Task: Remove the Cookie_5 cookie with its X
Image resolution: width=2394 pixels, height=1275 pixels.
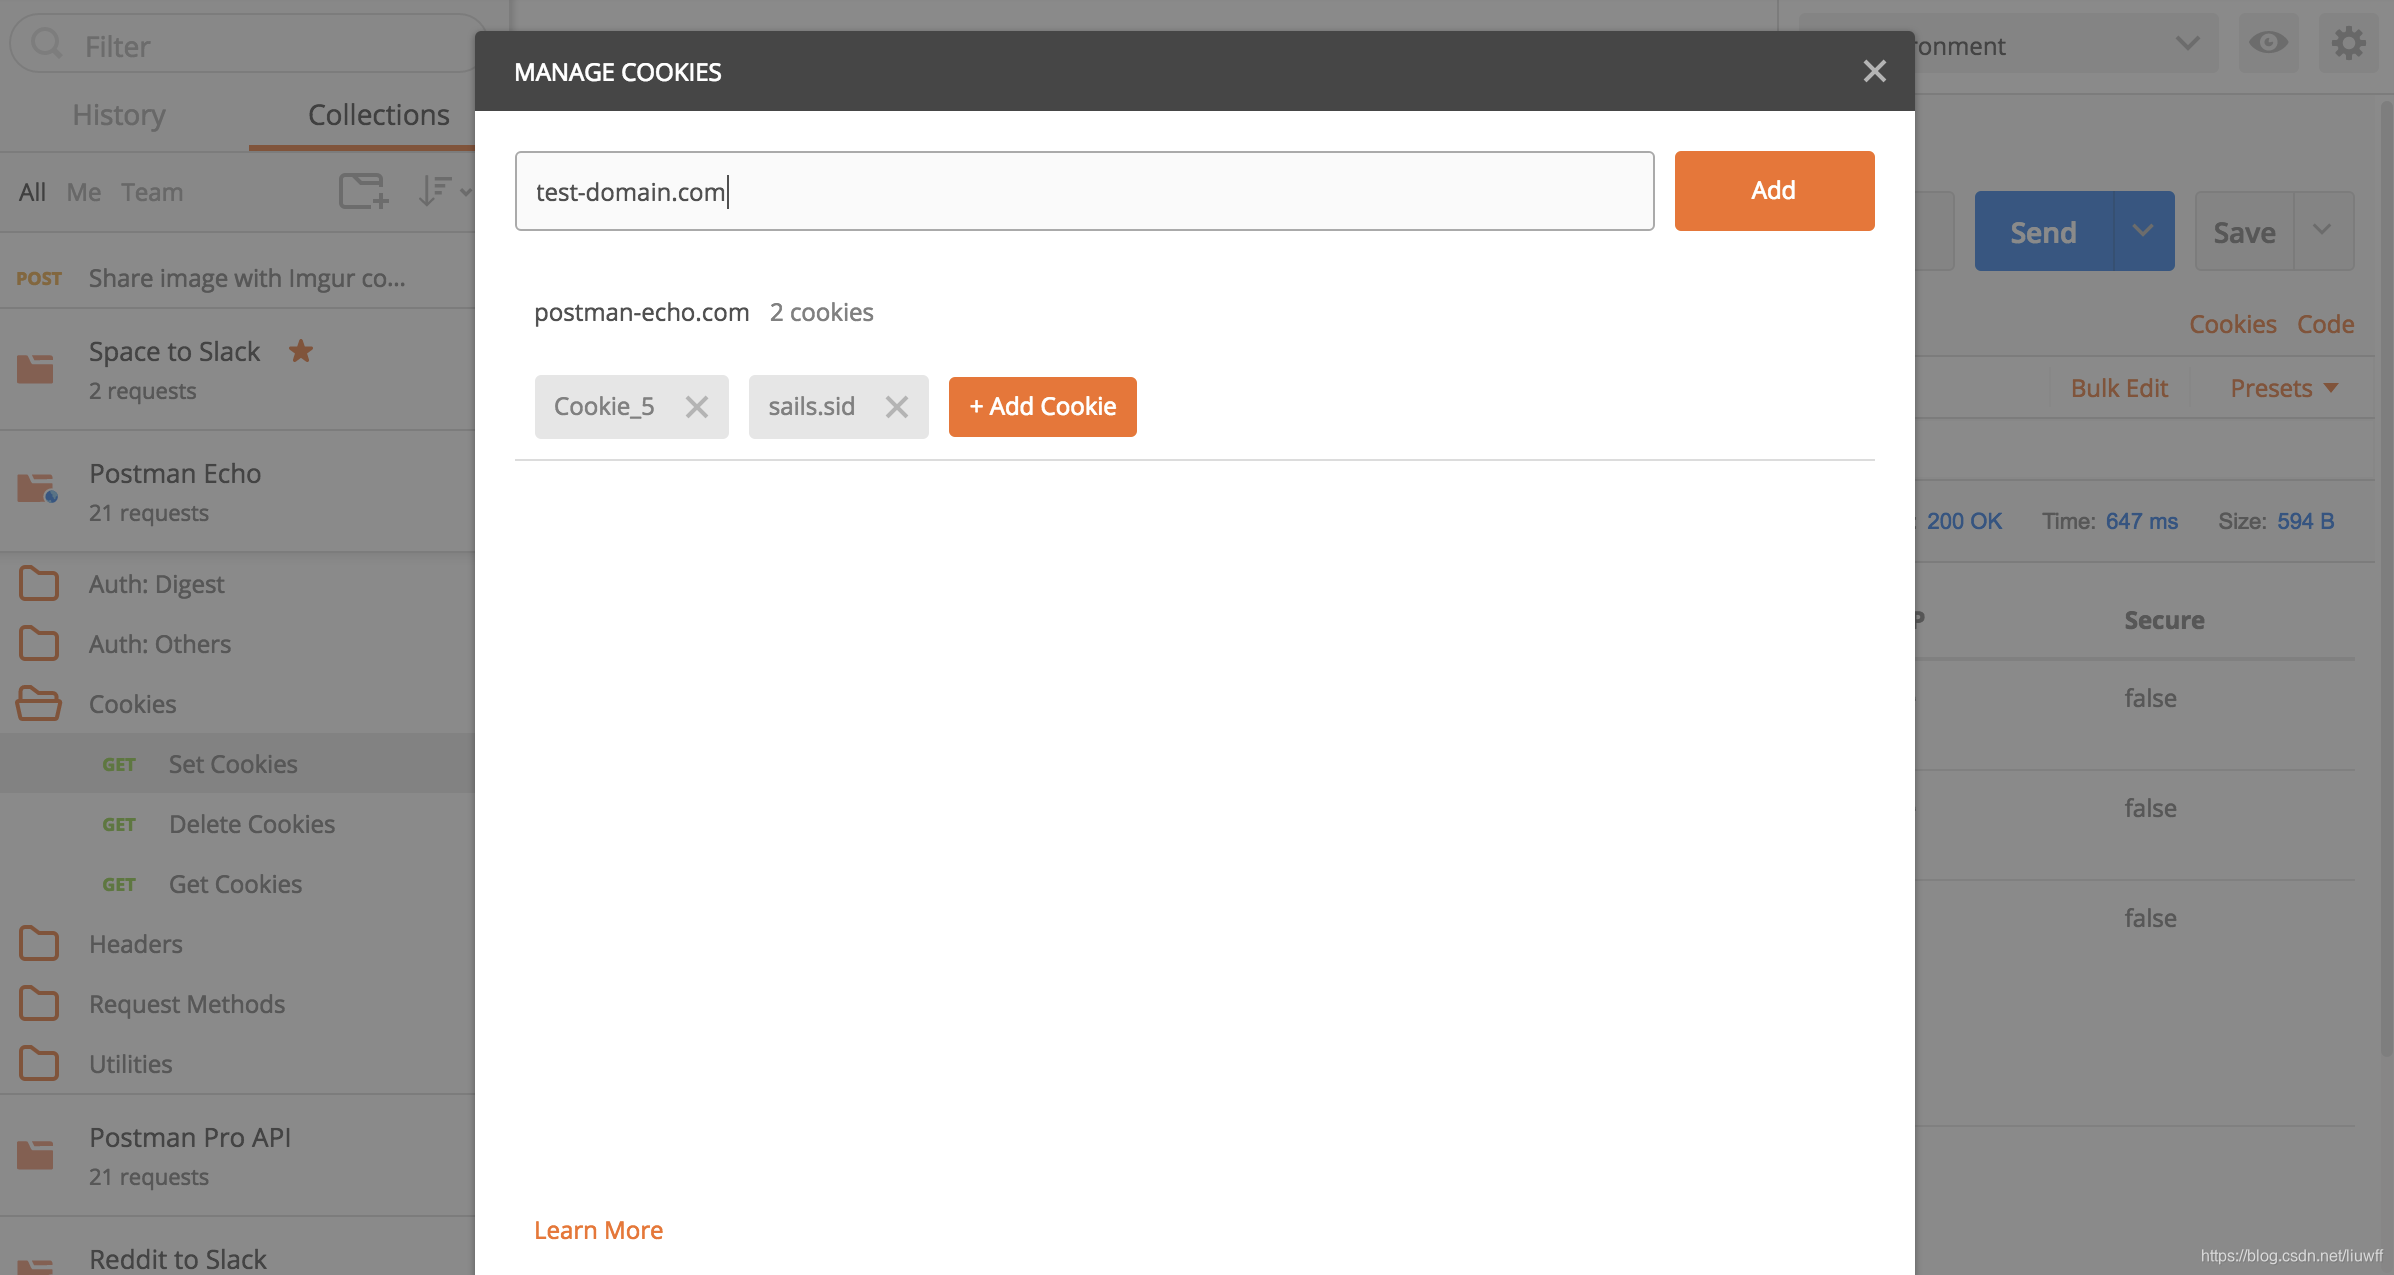Action: (697, 407)
